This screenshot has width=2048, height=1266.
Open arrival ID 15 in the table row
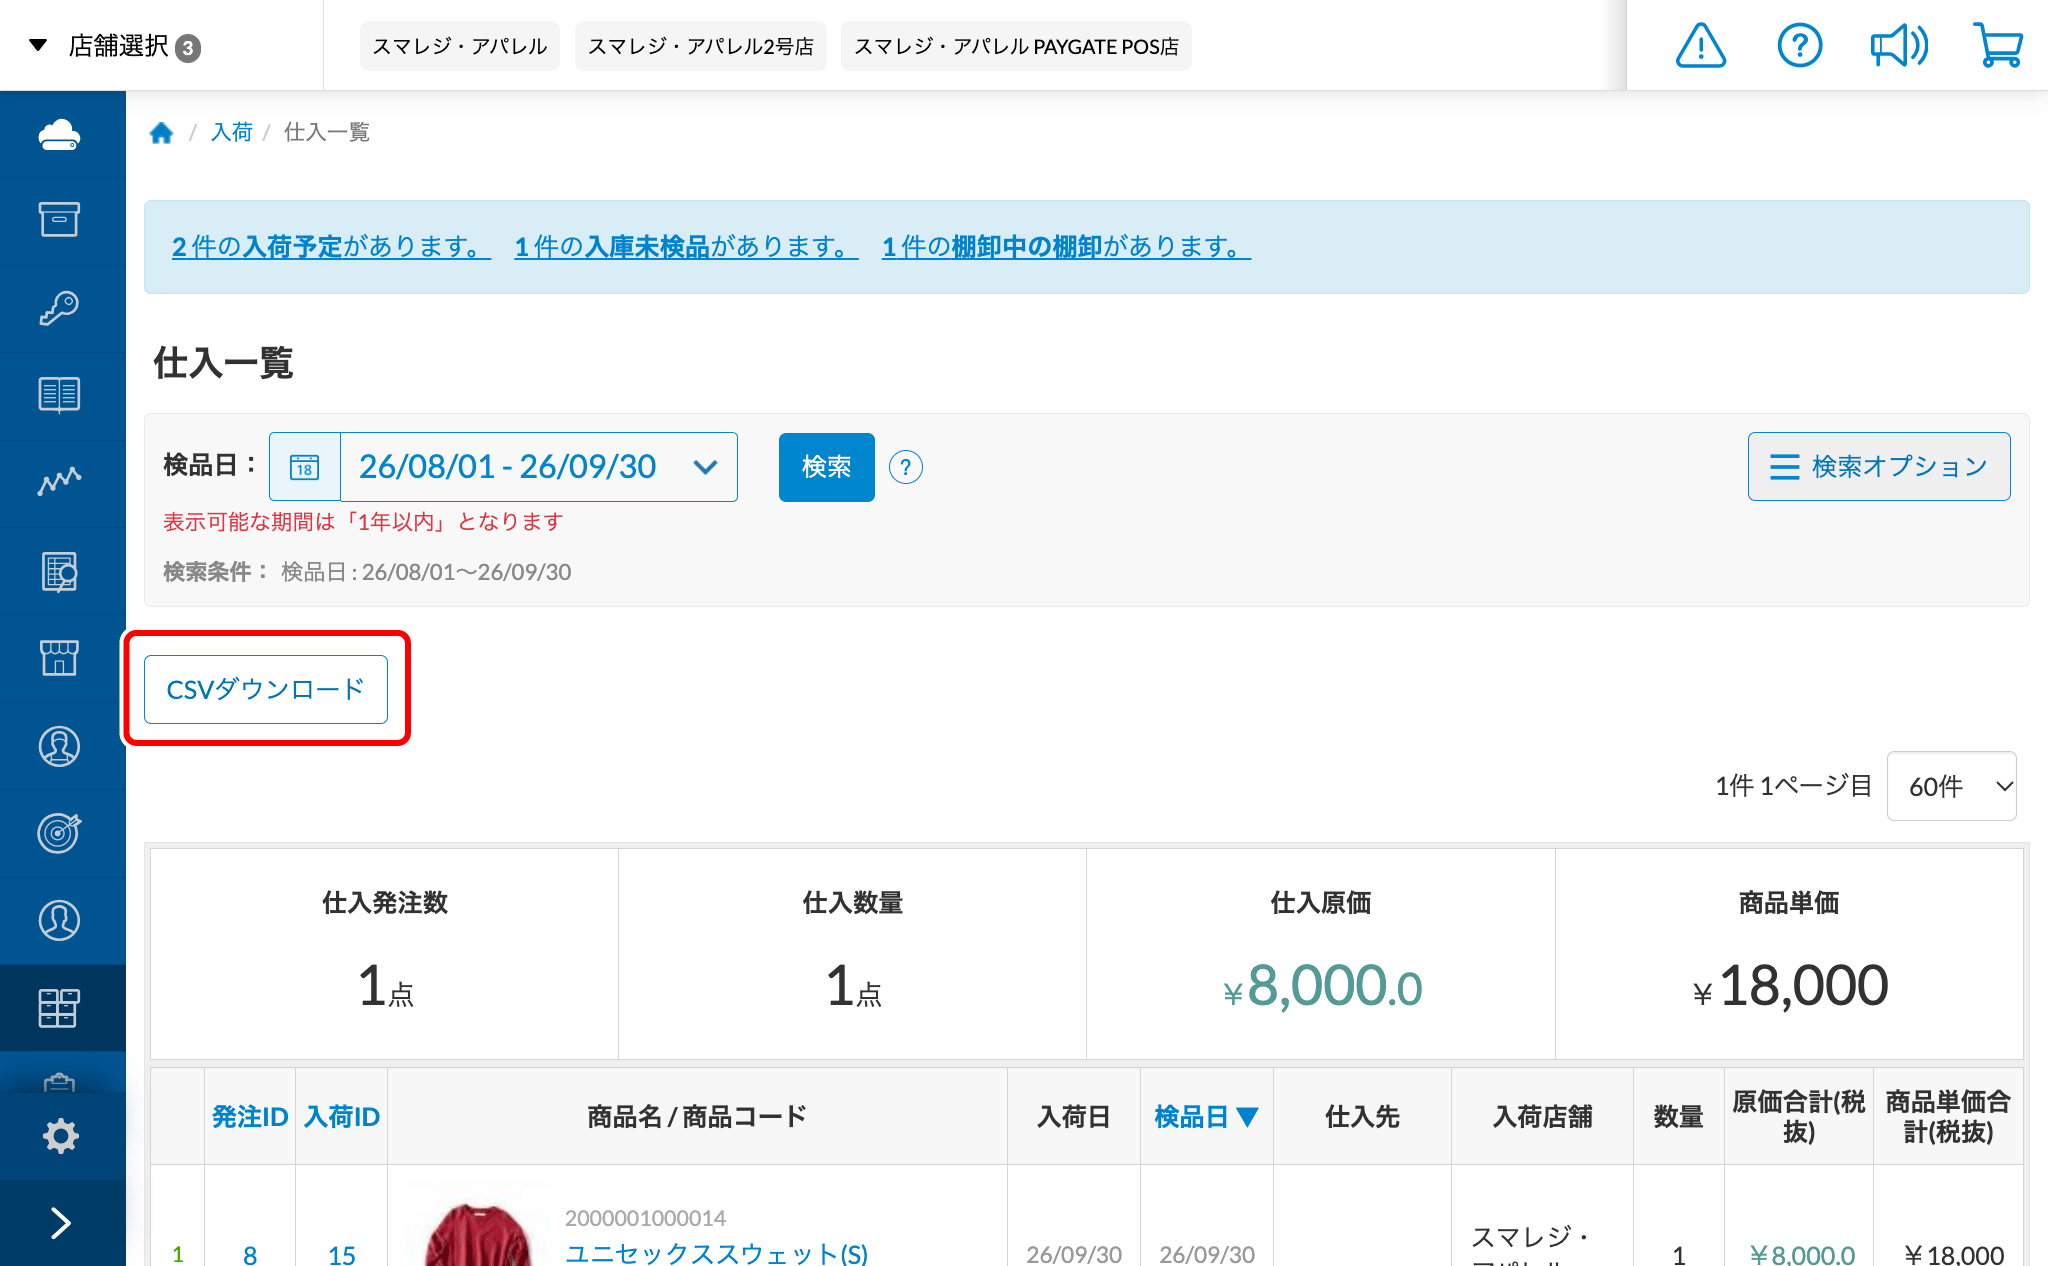pos(342,1255)
